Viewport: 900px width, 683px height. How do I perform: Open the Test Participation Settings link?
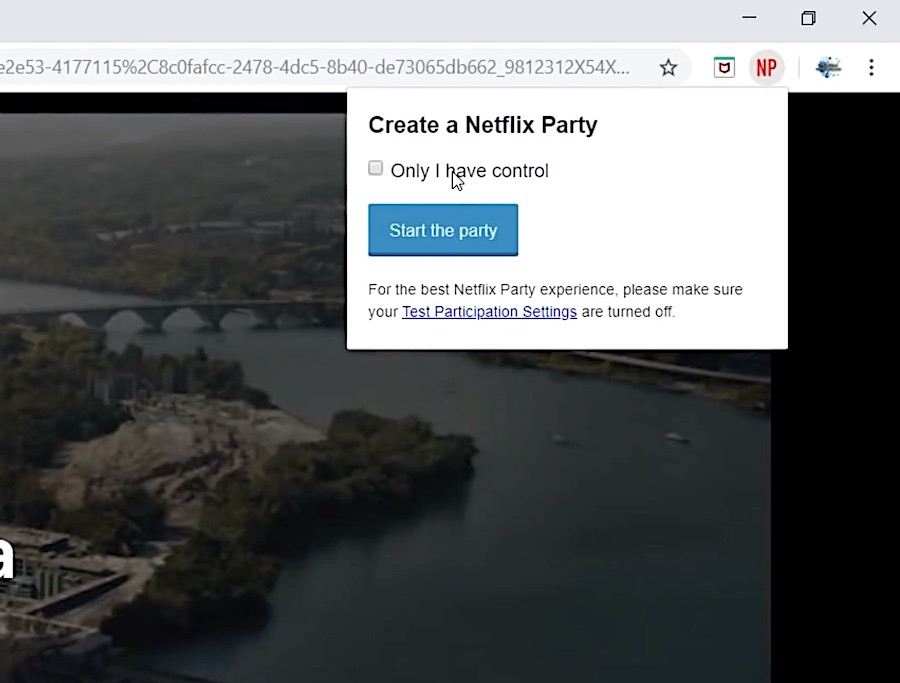(489, 312)
